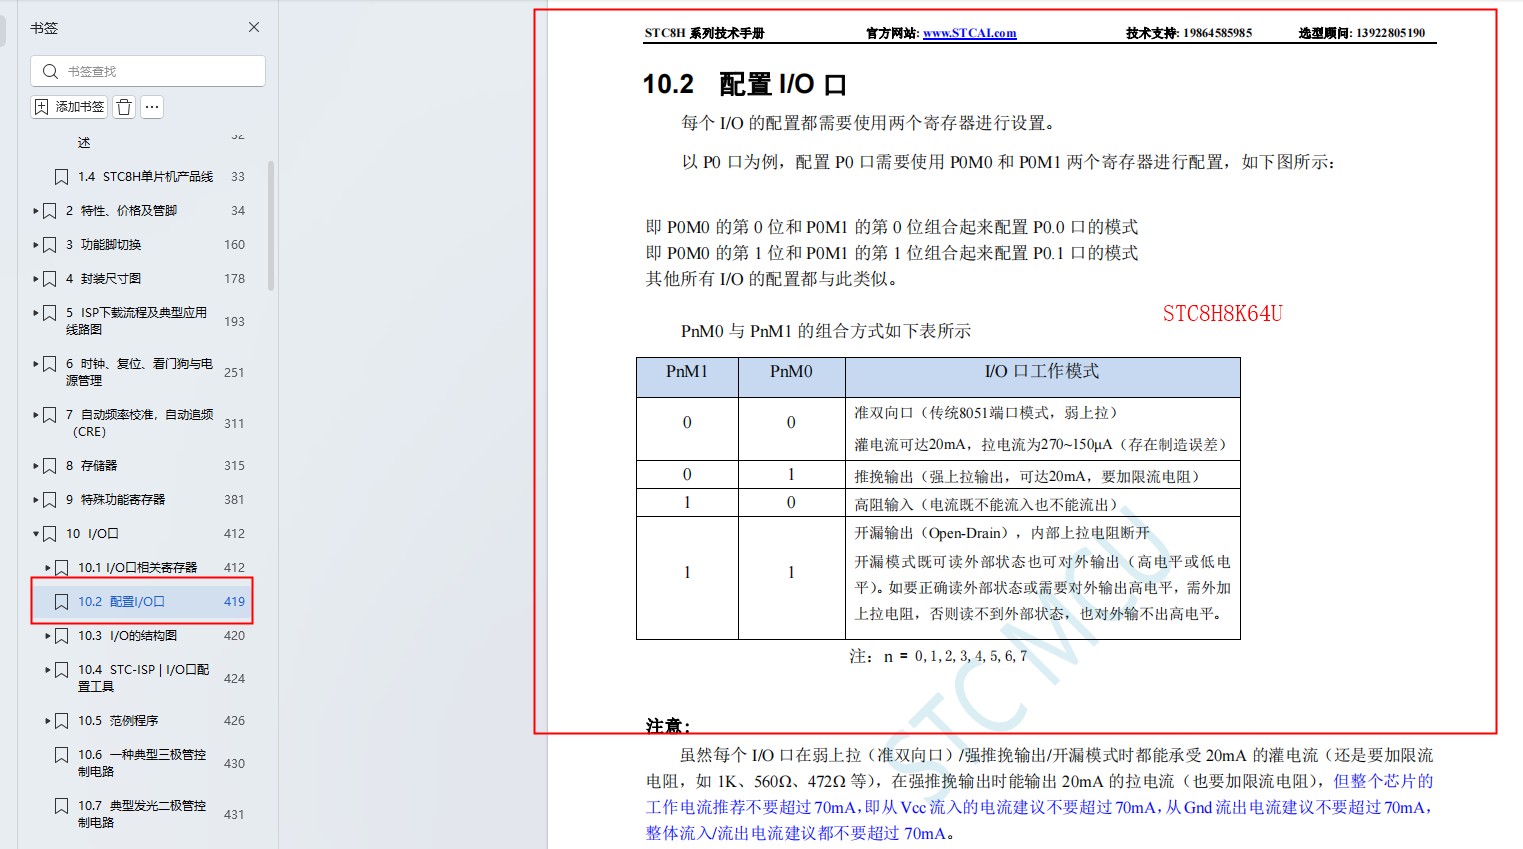Open the www.STCAI.com link in header
The image size is (1523, 849).
click(969, 33)
